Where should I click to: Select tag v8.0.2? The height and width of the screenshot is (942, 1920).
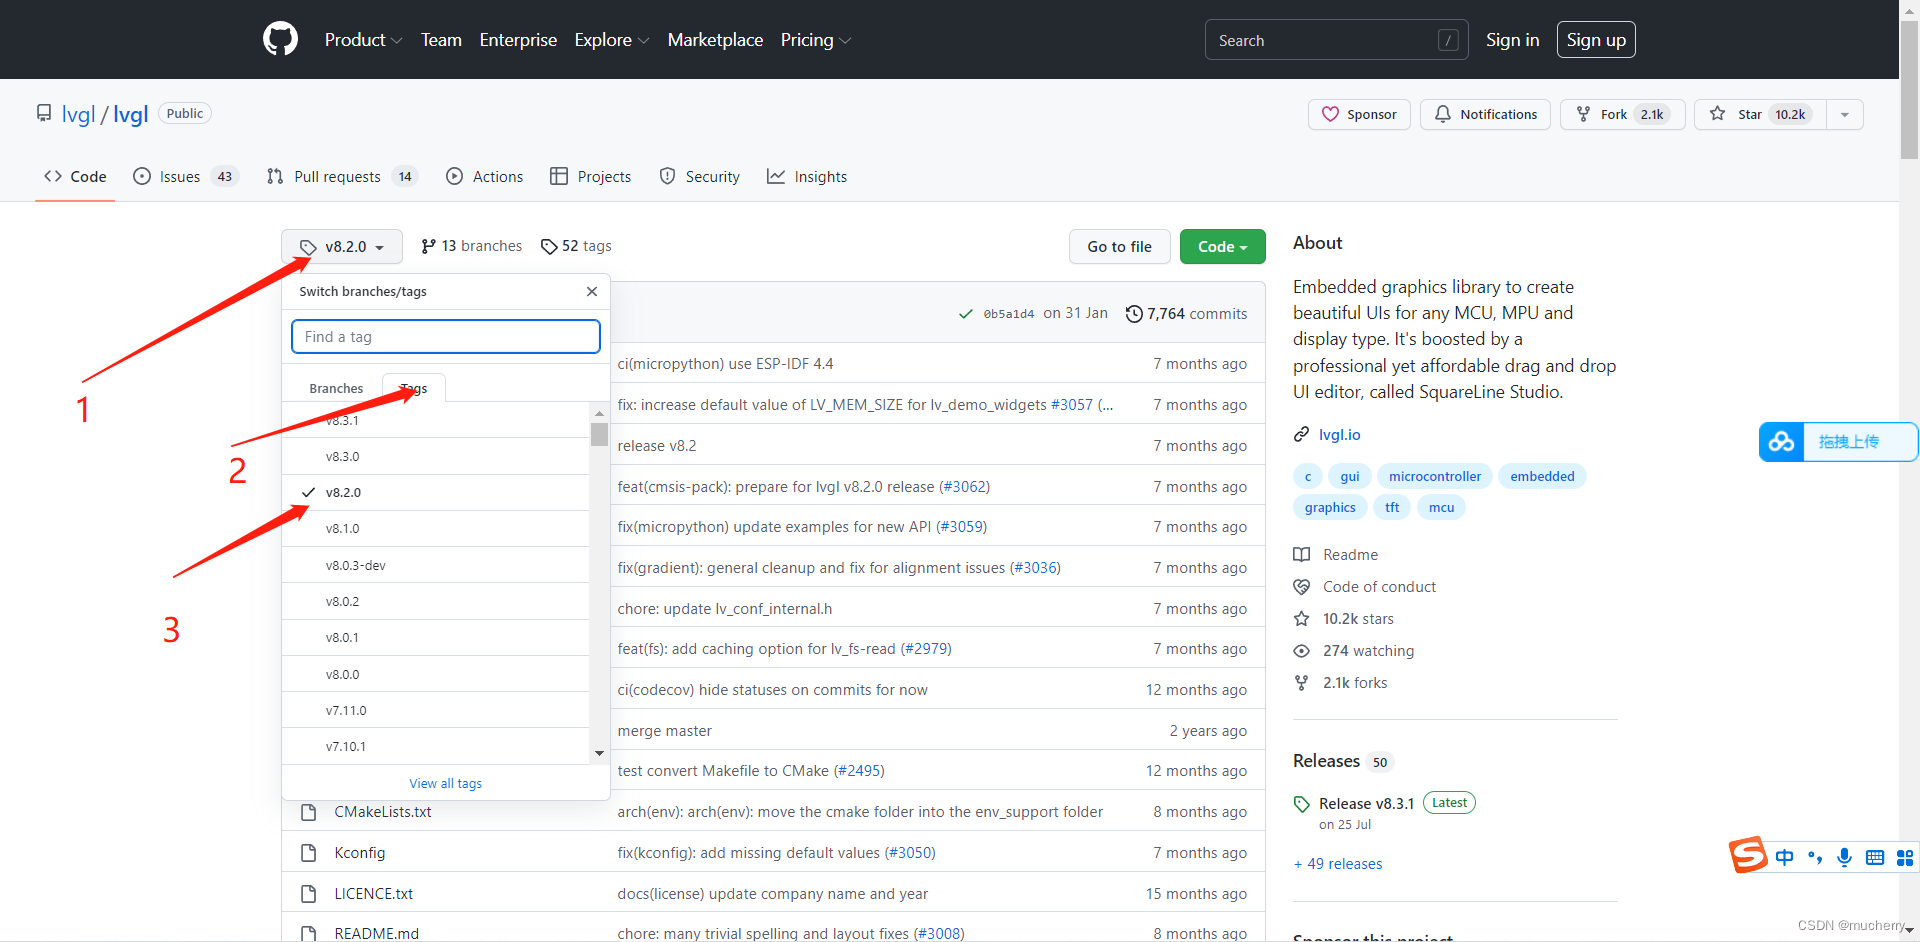(436, 601)
